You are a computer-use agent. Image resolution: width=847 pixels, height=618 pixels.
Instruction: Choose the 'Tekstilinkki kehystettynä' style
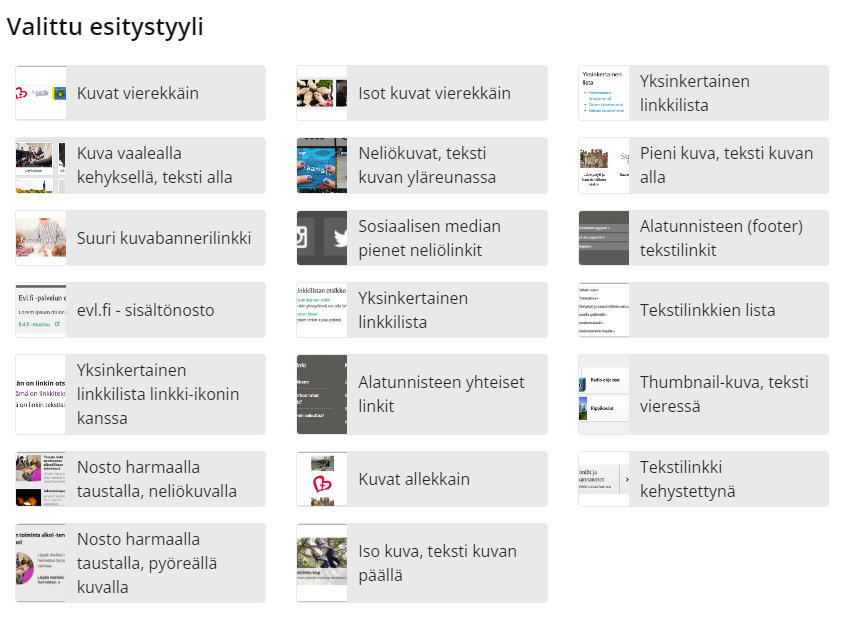[x=703, y=479]
